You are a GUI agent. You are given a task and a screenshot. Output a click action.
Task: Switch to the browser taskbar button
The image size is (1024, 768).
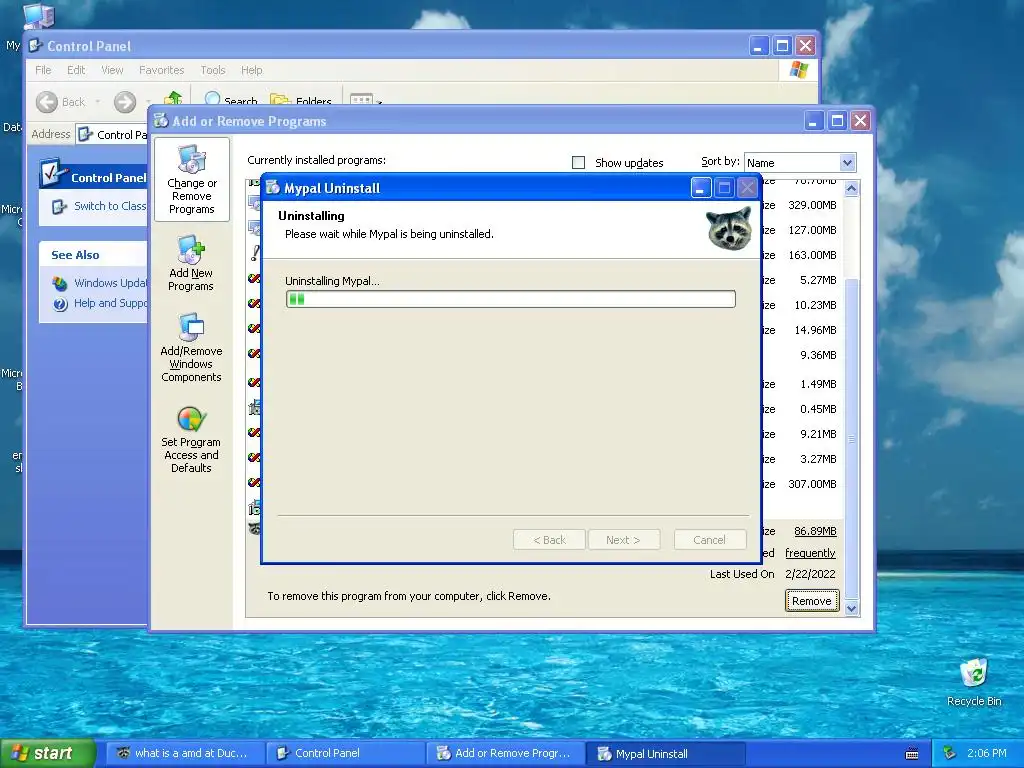pyautogui.click(x=185, y=754)
